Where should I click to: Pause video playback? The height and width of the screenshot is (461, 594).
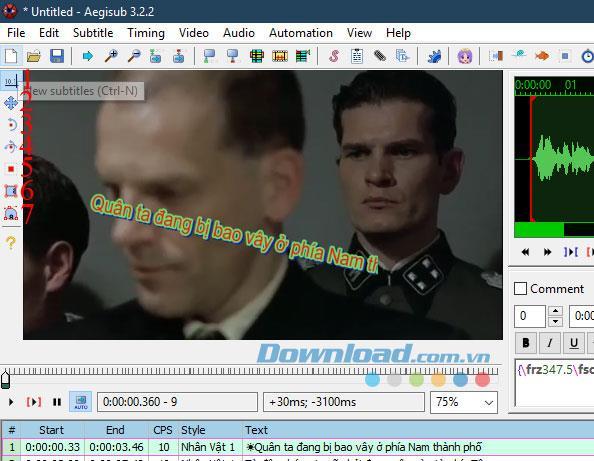[x=57, y=402]
